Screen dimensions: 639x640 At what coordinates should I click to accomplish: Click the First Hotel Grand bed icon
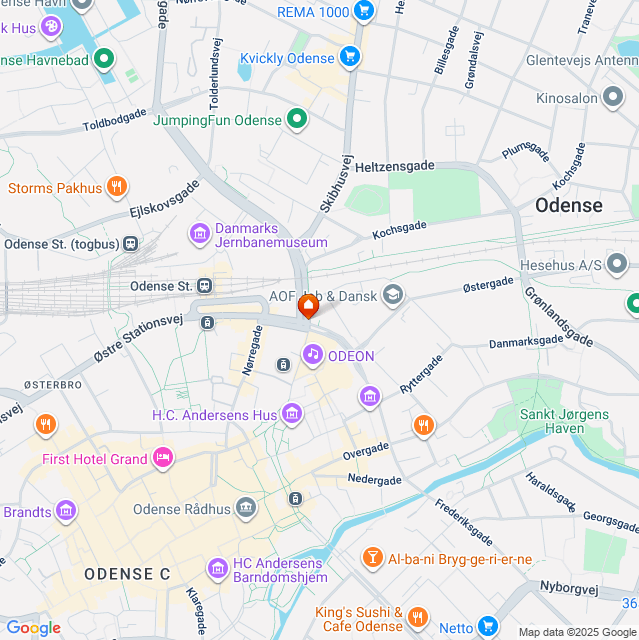tap(163, 458)
